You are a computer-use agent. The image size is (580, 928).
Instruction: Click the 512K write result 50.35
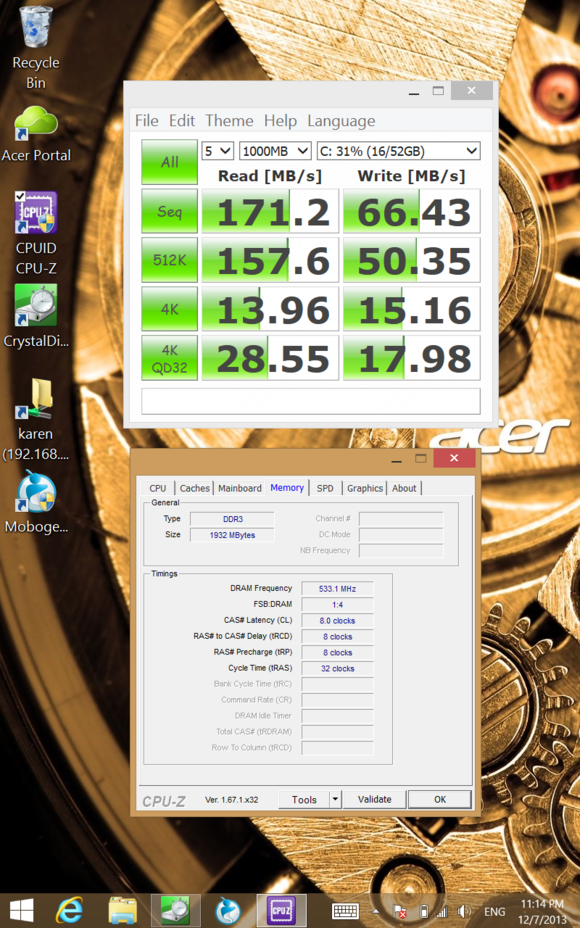[x=412, y=260]
